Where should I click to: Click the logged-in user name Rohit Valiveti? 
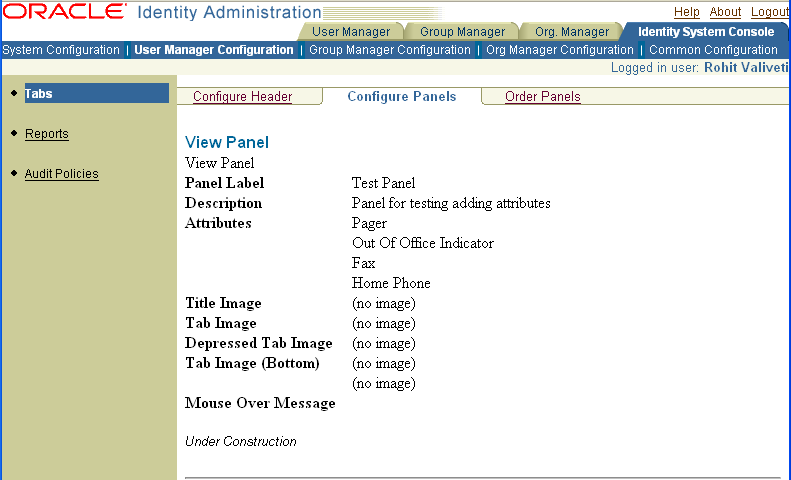click(x=746, y=68)
